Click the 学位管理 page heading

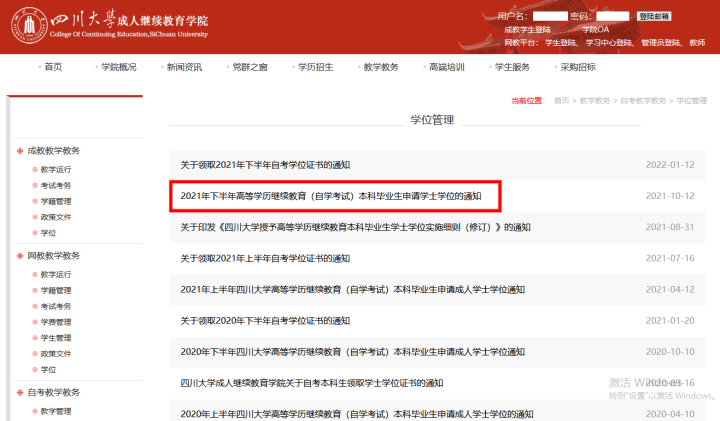[x=432, y=120]
